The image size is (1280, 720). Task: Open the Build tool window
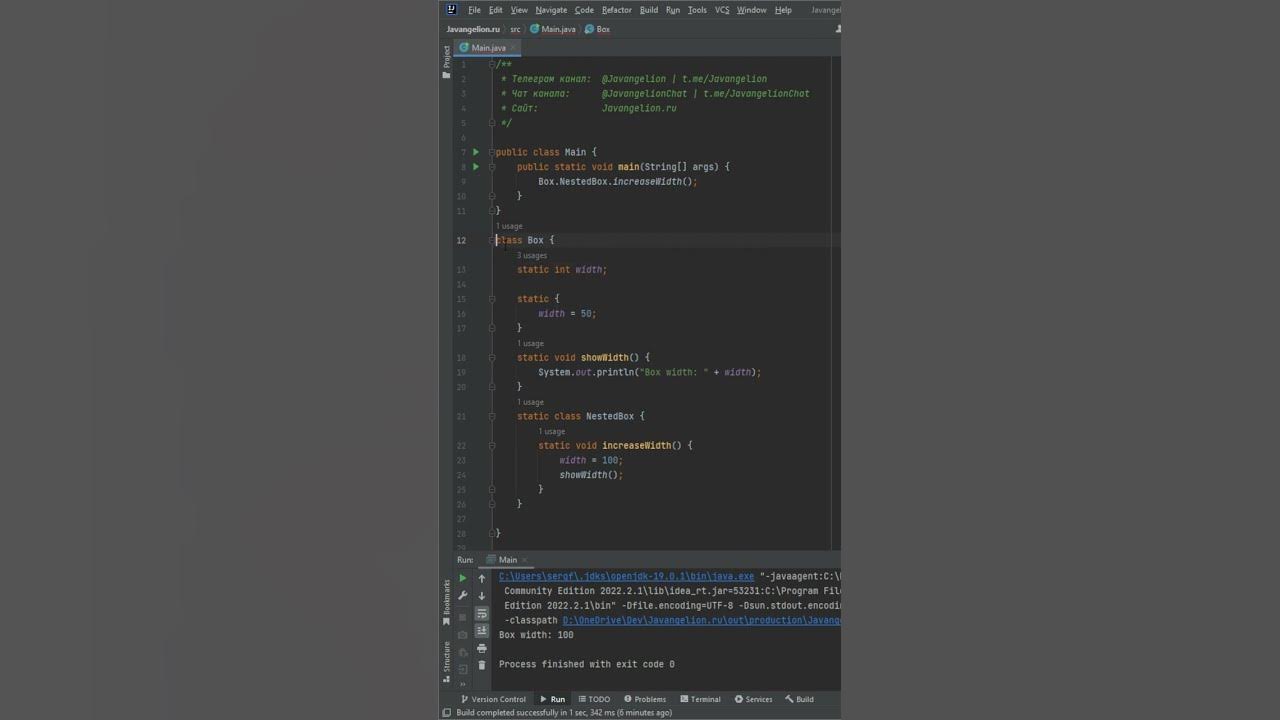tap(799, 699)
